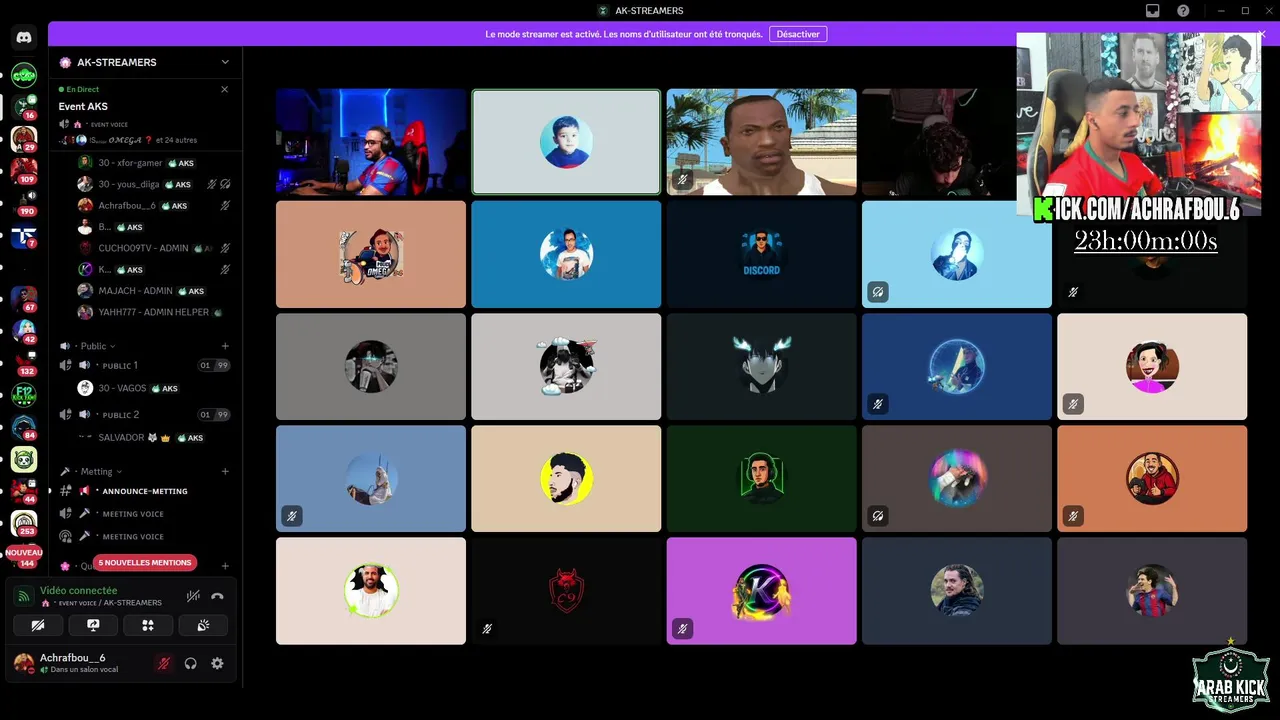Click the green topmost server icon

coord(24,75)
